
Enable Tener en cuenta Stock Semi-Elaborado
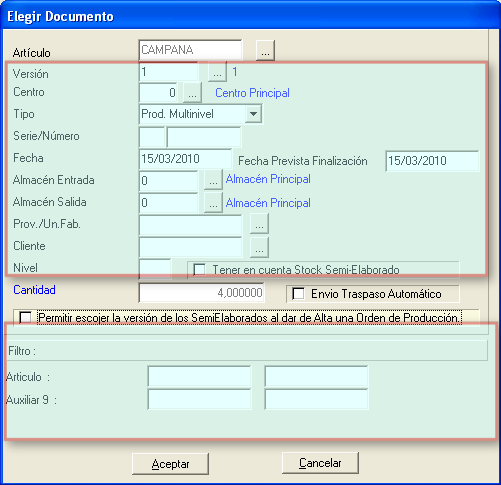pos(199,269)
